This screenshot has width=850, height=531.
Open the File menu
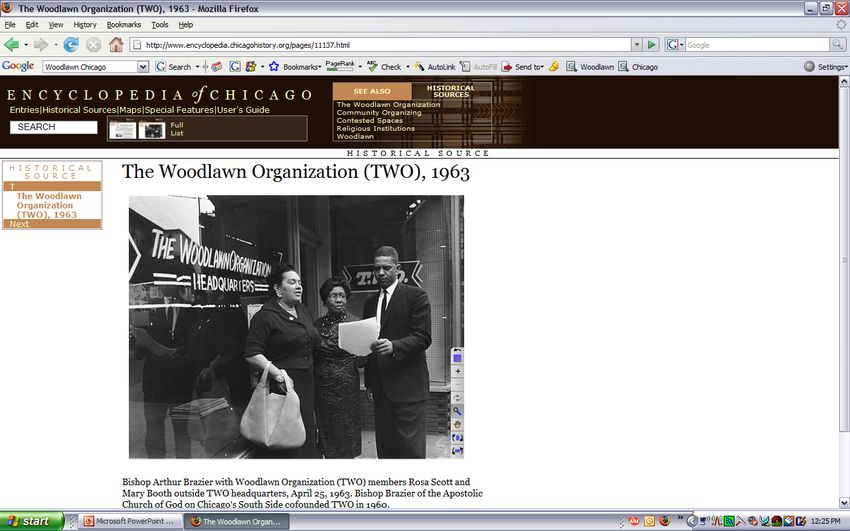point(10,24)
